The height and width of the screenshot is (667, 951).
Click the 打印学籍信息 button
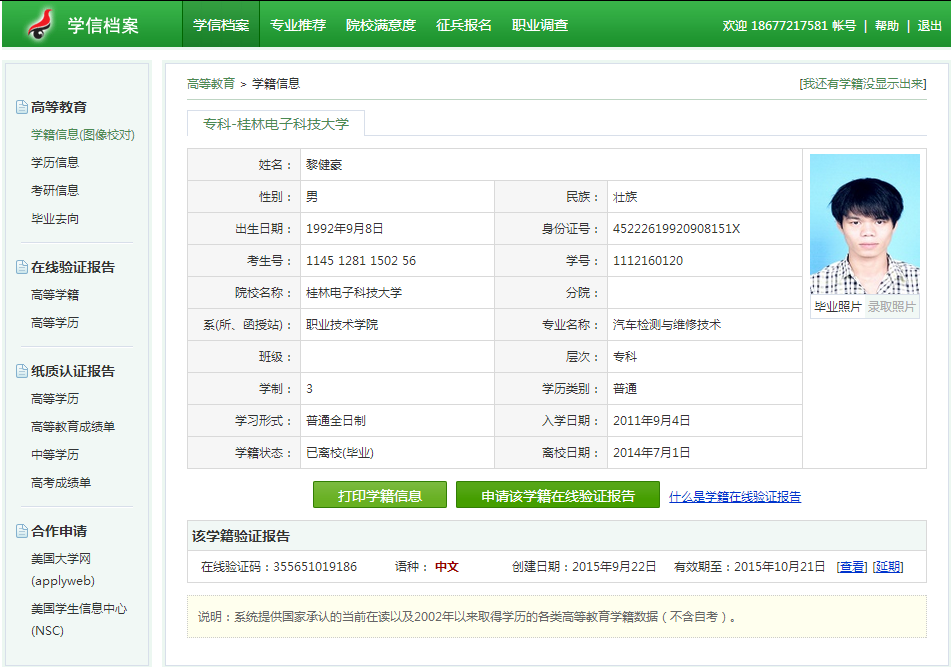point(379,496)
